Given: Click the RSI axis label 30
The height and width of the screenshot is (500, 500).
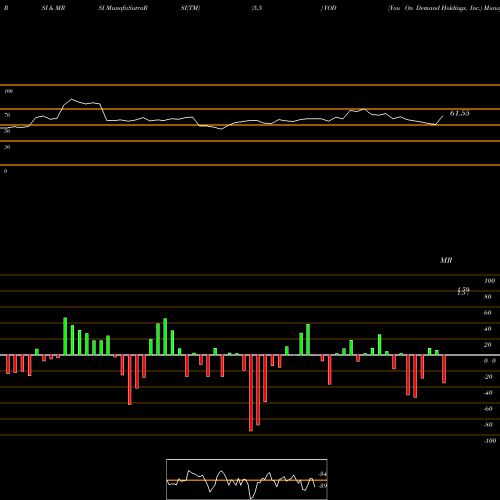Looking at the screenshot, I should point(7,147).
